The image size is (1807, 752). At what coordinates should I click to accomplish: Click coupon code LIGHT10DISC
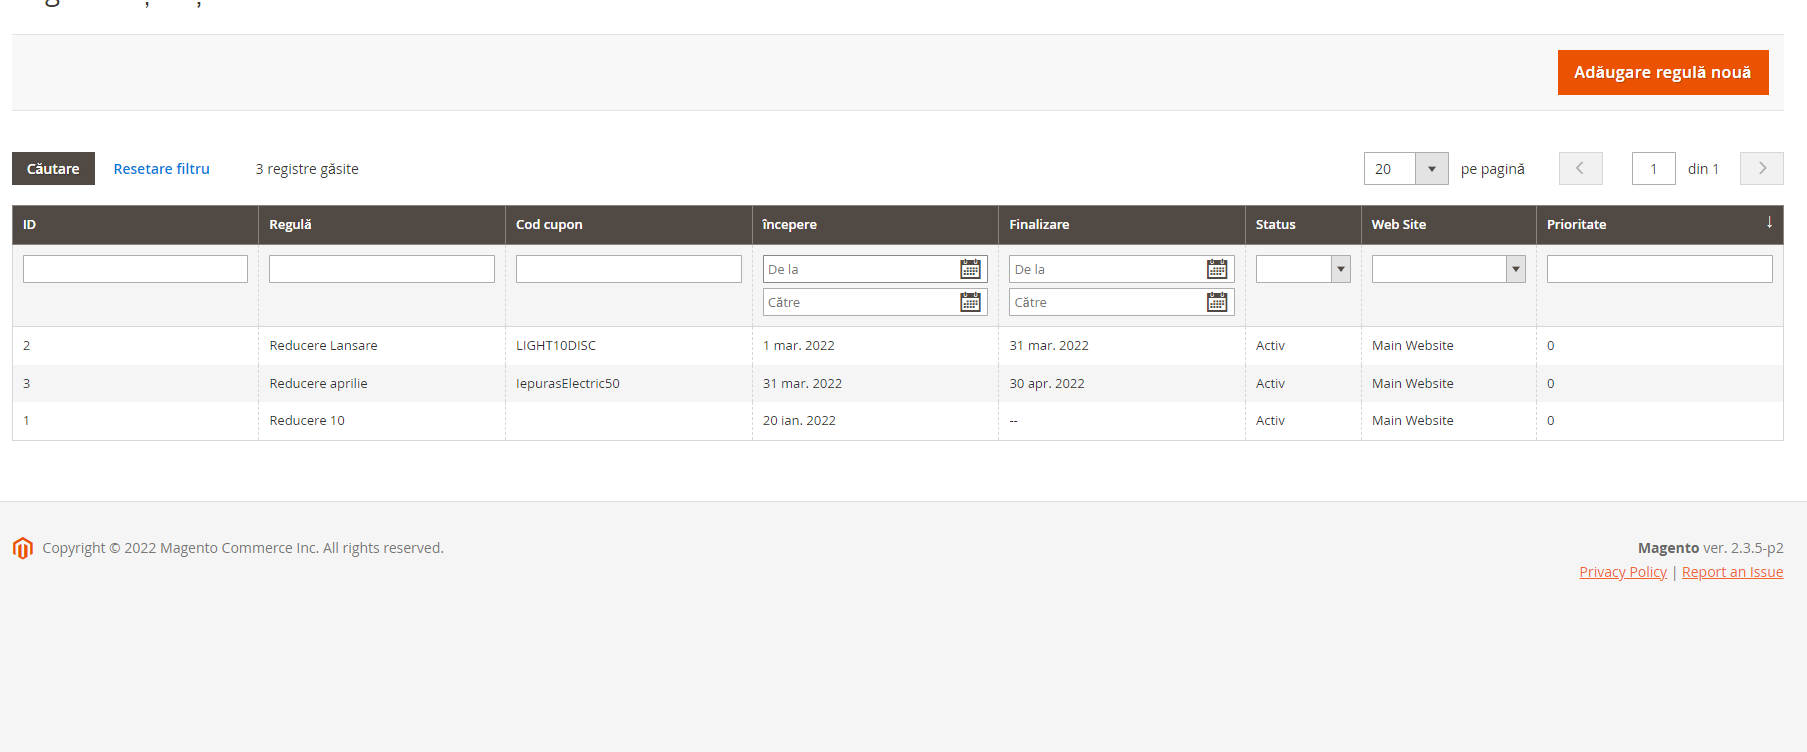pos(556,345)
